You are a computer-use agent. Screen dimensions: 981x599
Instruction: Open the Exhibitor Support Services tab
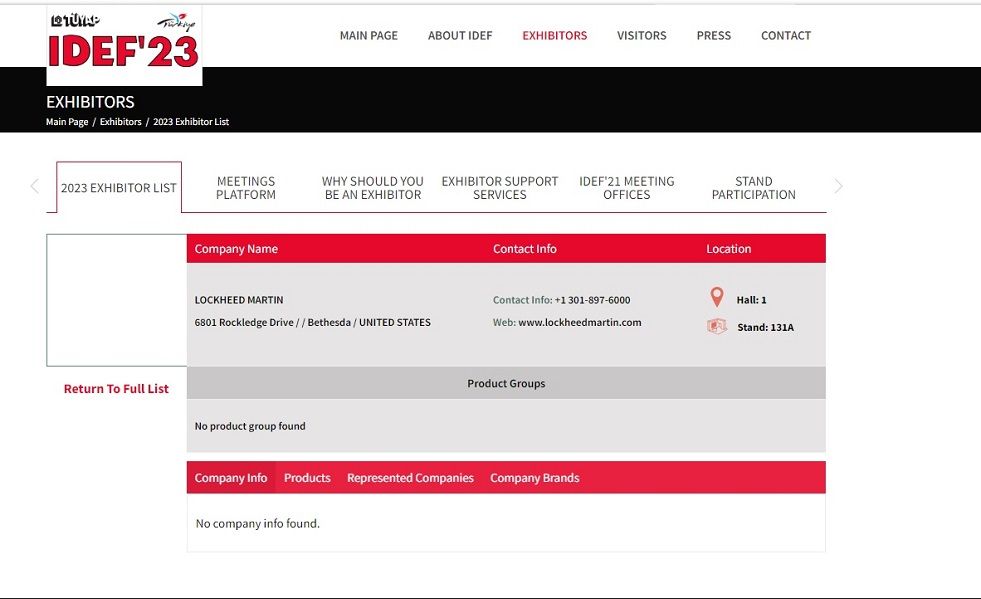pos(499,188)
